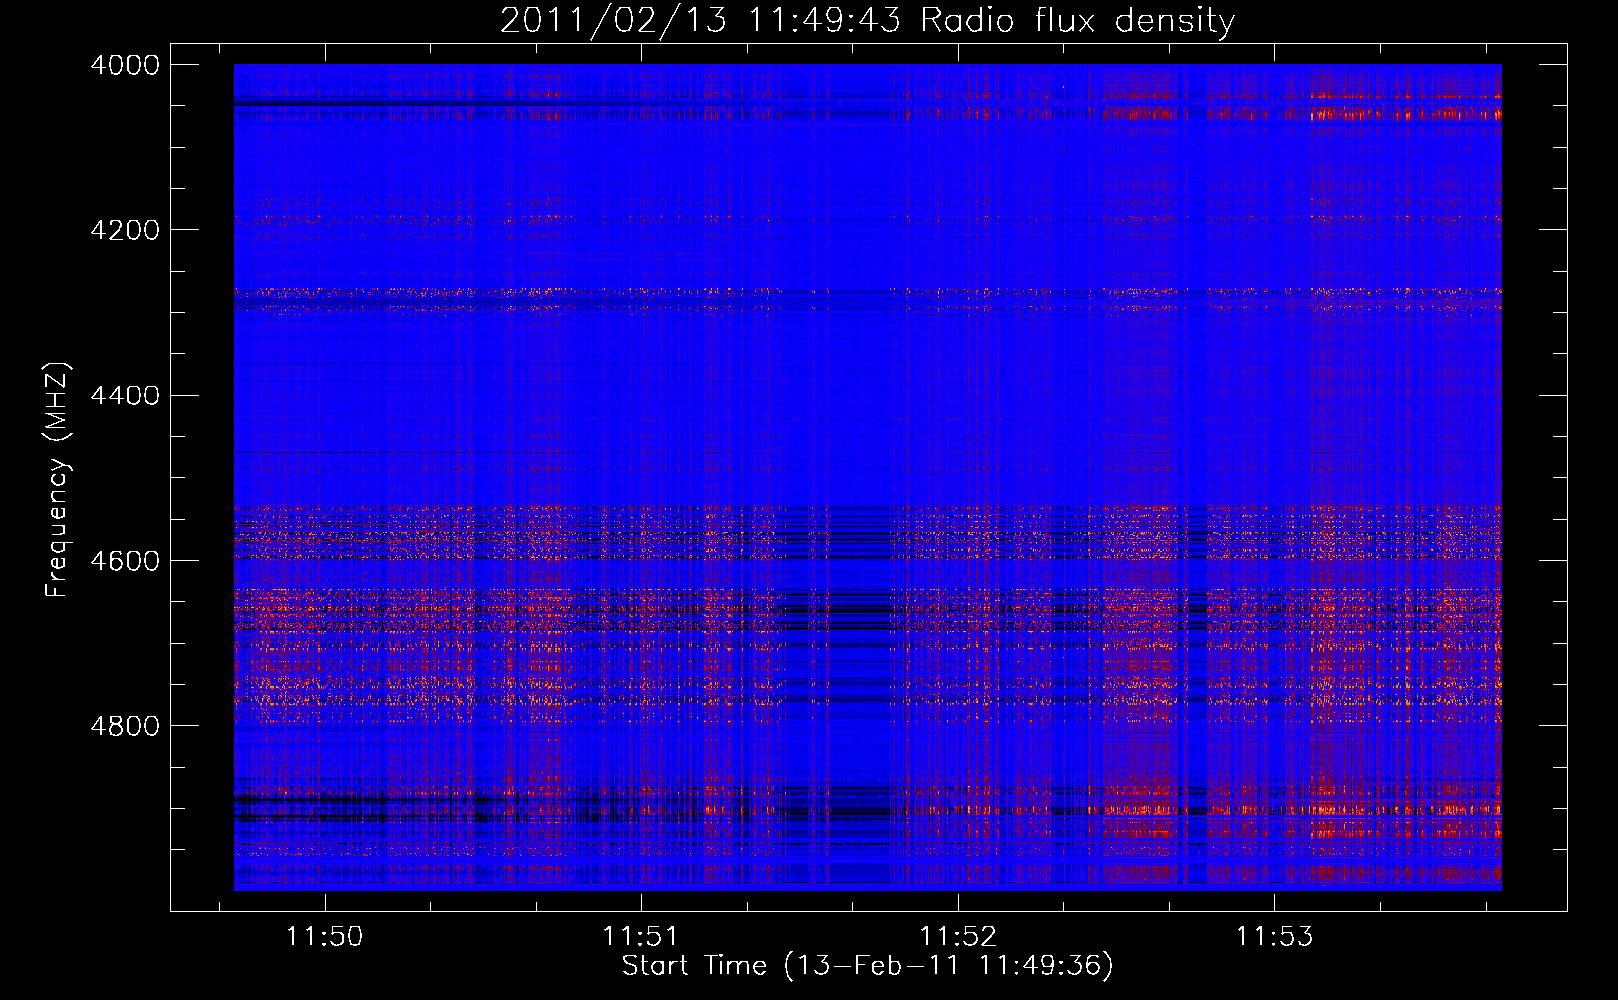Select the 4800 frequency tick label
The height and width of the screenshot is (1000, 1618).
tap(125, 726)
